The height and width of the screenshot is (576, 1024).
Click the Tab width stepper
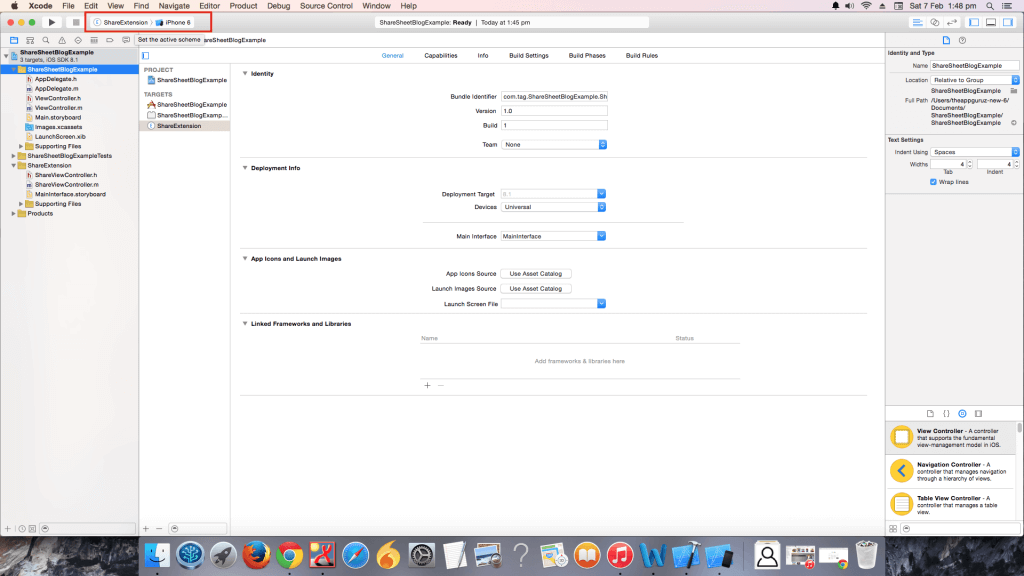tap(969, 164)
